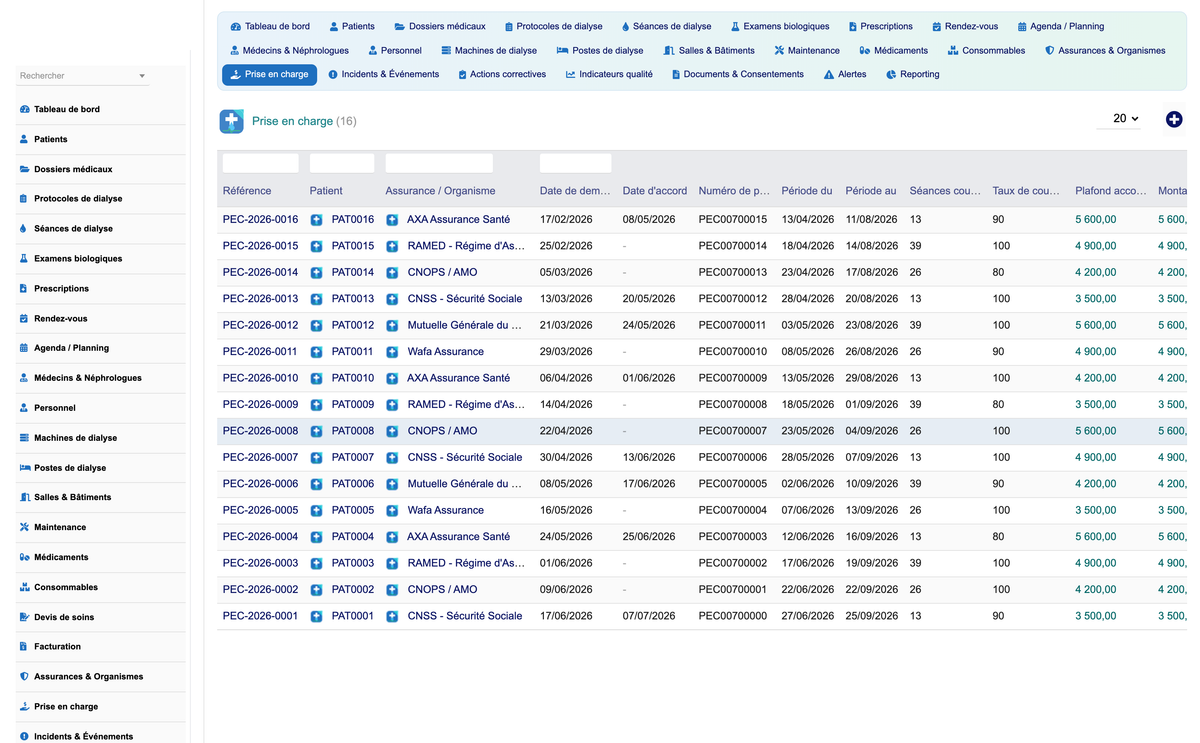Open Documents & Consentements top tab
This screenshot has height=743, width=1200.
(x=737, y=74)
